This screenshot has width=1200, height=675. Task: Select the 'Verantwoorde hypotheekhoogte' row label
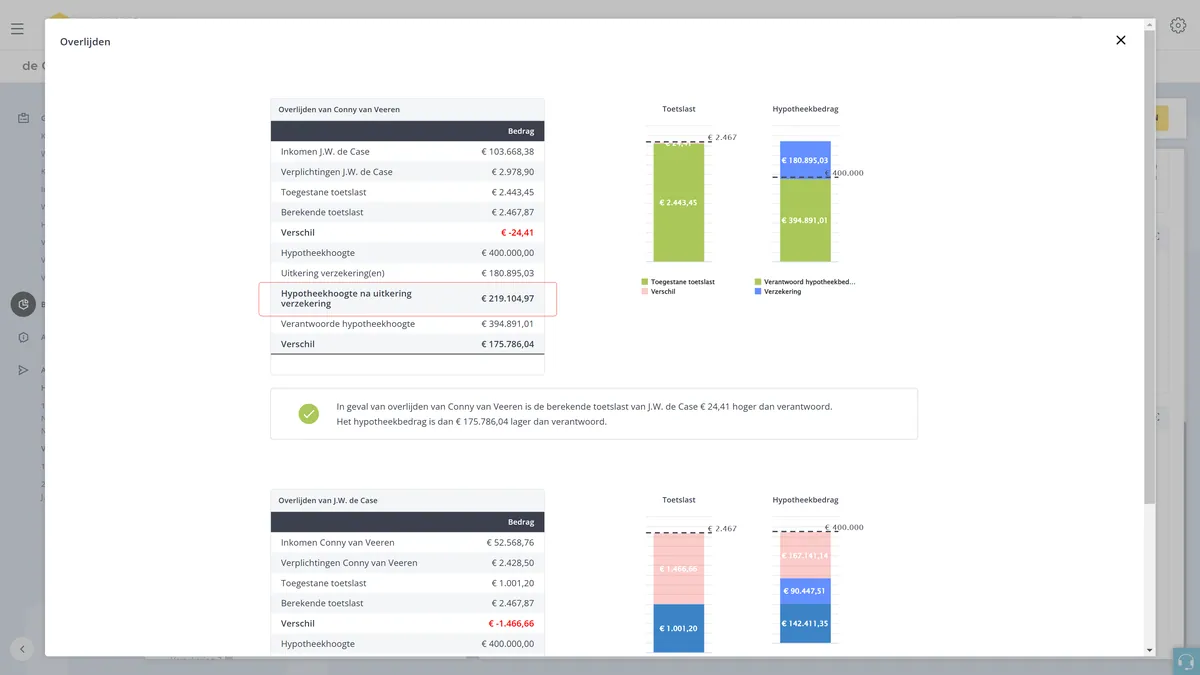point(348,324)
